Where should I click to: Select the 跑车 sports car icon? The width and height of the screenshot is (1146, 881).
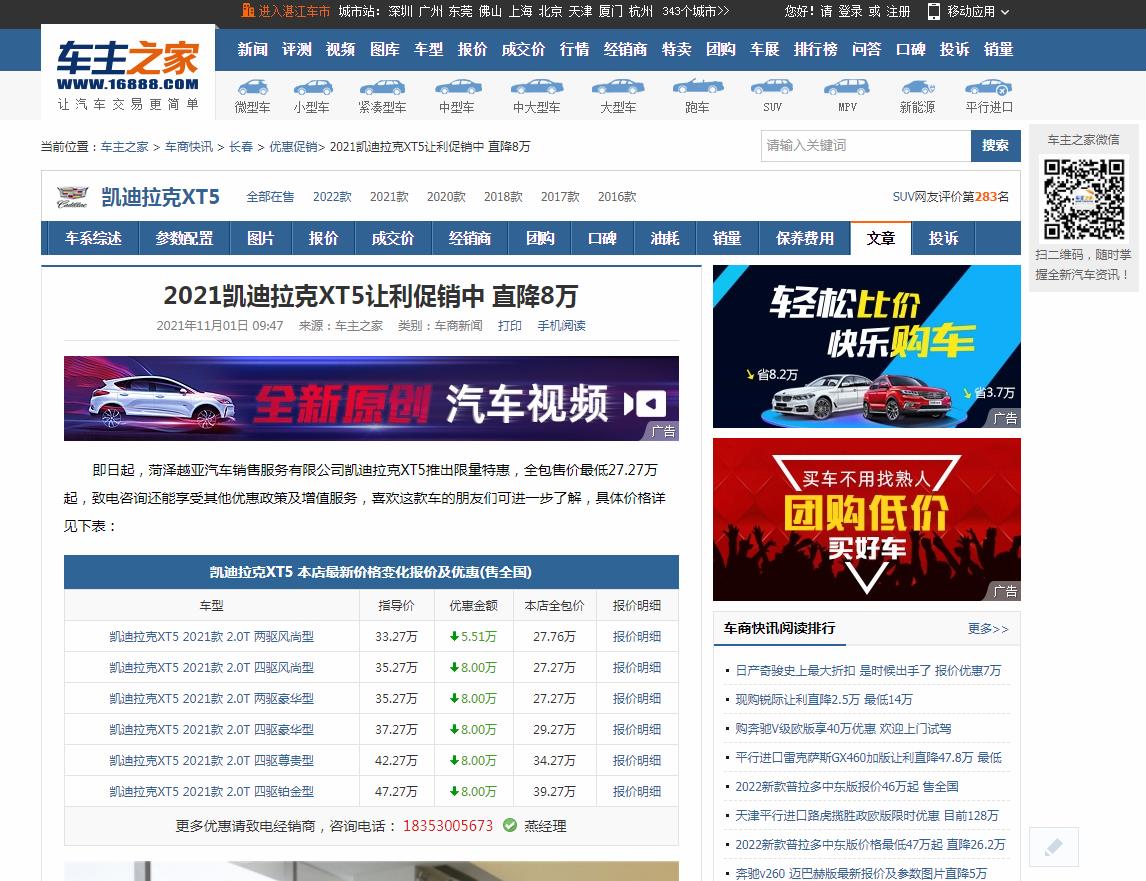coord(698,88)
